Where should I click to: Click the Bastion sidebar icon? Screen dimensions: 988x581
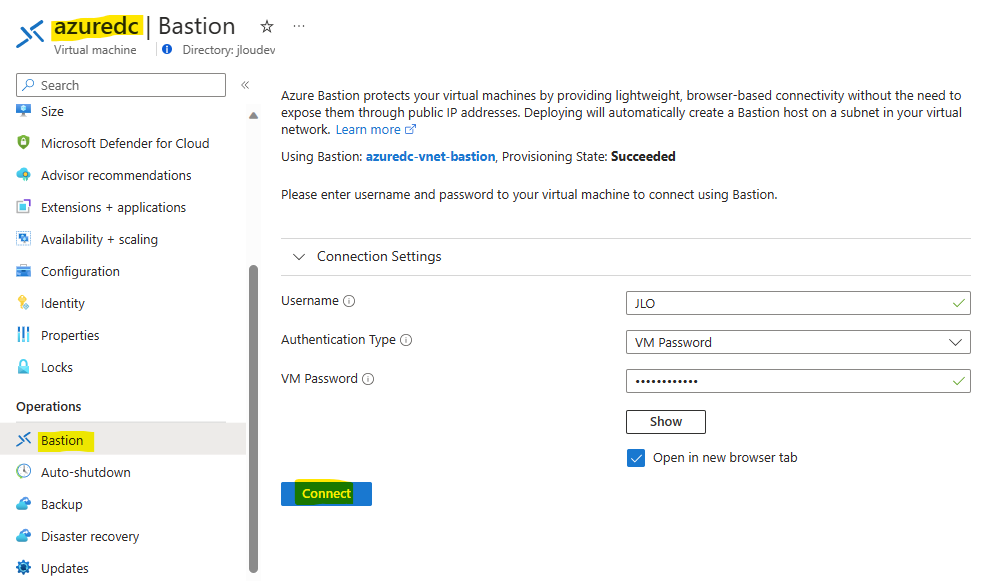[23, 440]
